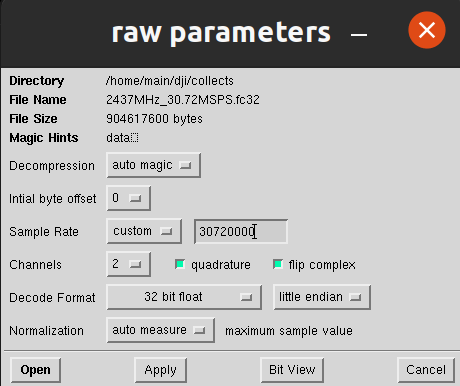Click the Decode Format label
460x386 pixels.
(52, 298)
